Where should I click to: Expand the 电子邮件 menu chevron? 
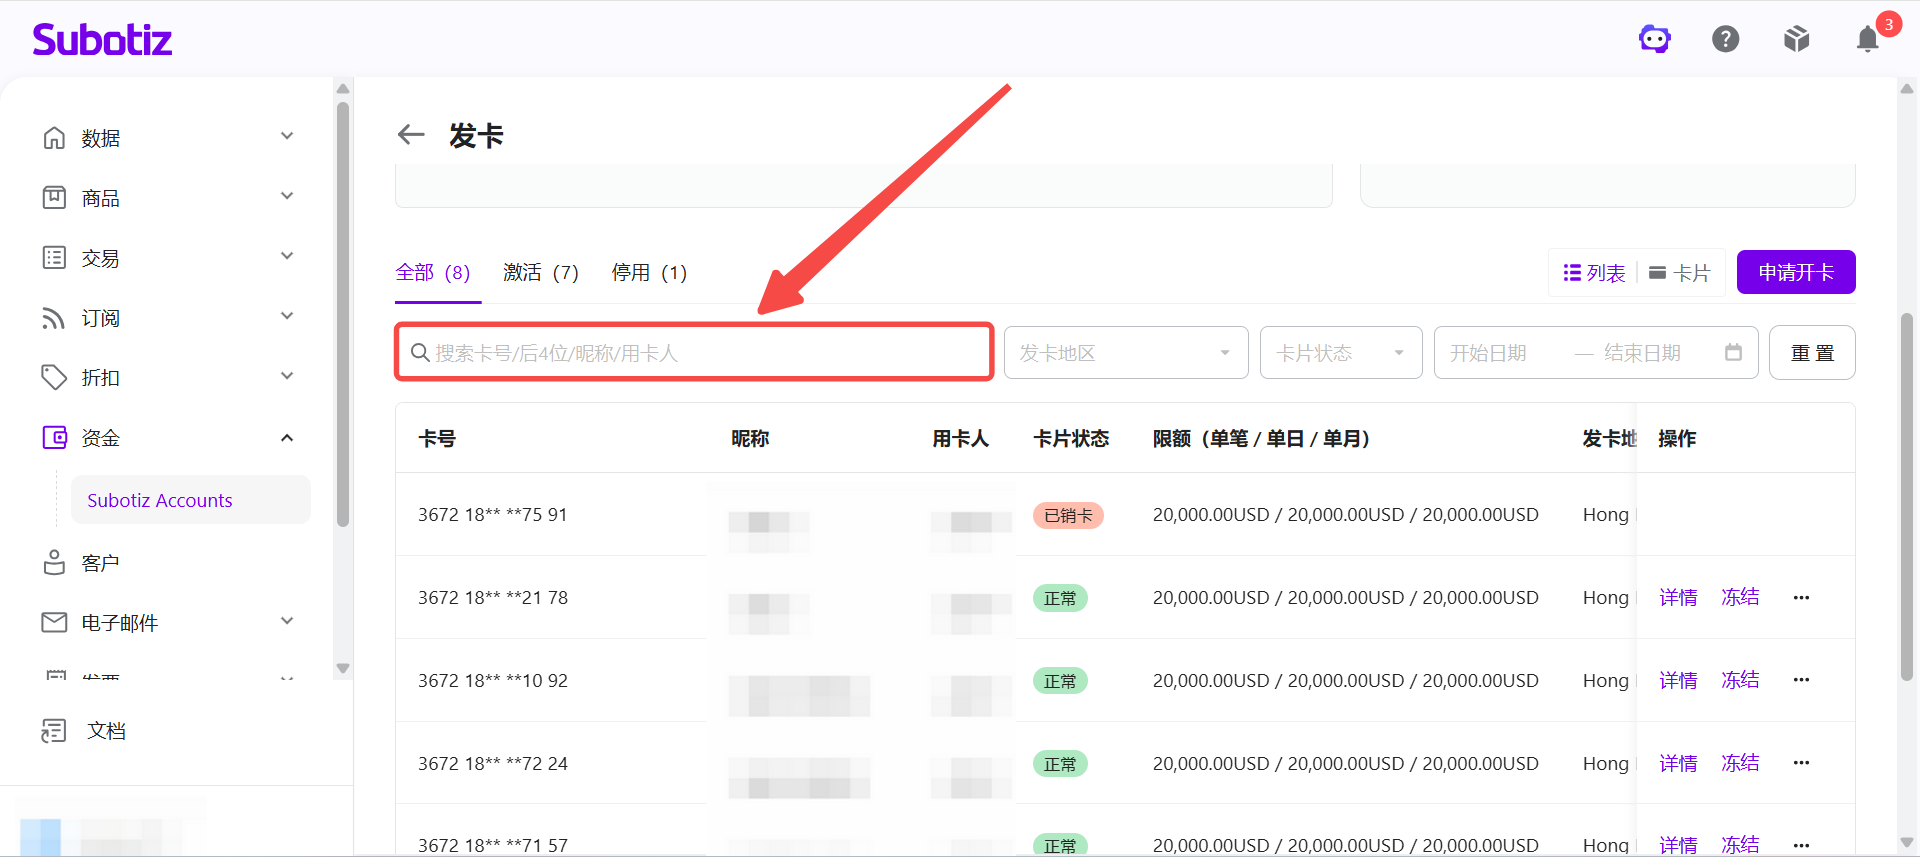click(x=287, y=621)
